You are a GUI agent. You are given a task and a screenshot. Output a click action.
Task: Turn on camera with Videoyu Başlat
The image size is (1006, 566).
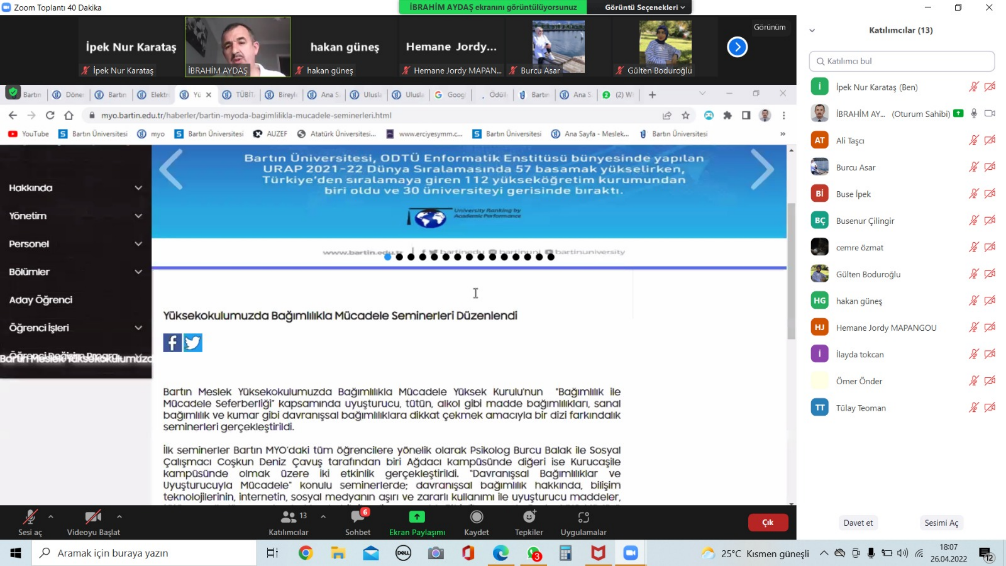pos(92,518)
